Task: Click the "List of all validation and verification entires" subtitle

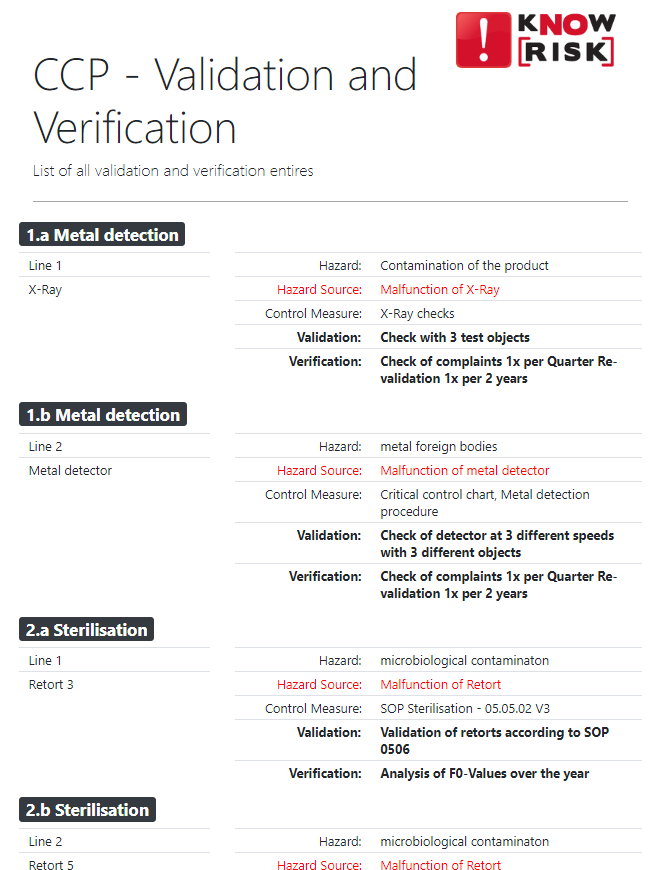Action: (173, 171)
